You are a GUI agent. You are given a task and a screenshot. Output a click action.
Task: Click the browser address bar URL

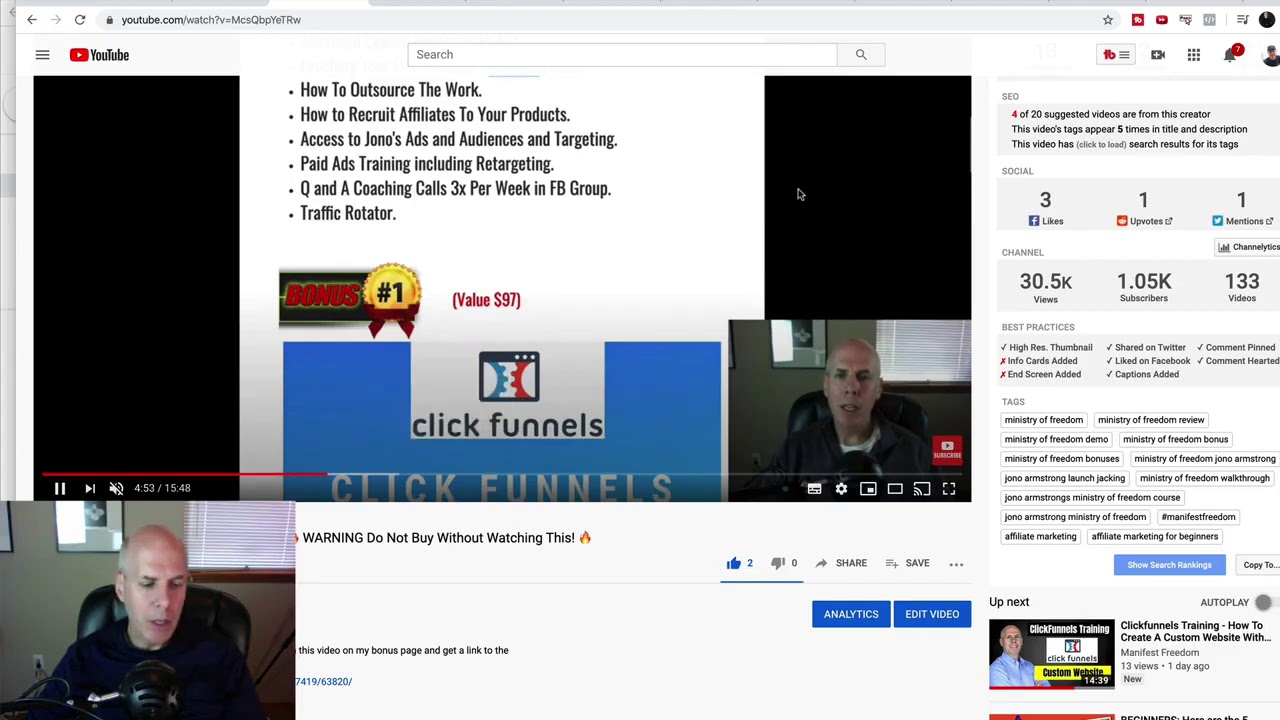(x=211, y=19)
